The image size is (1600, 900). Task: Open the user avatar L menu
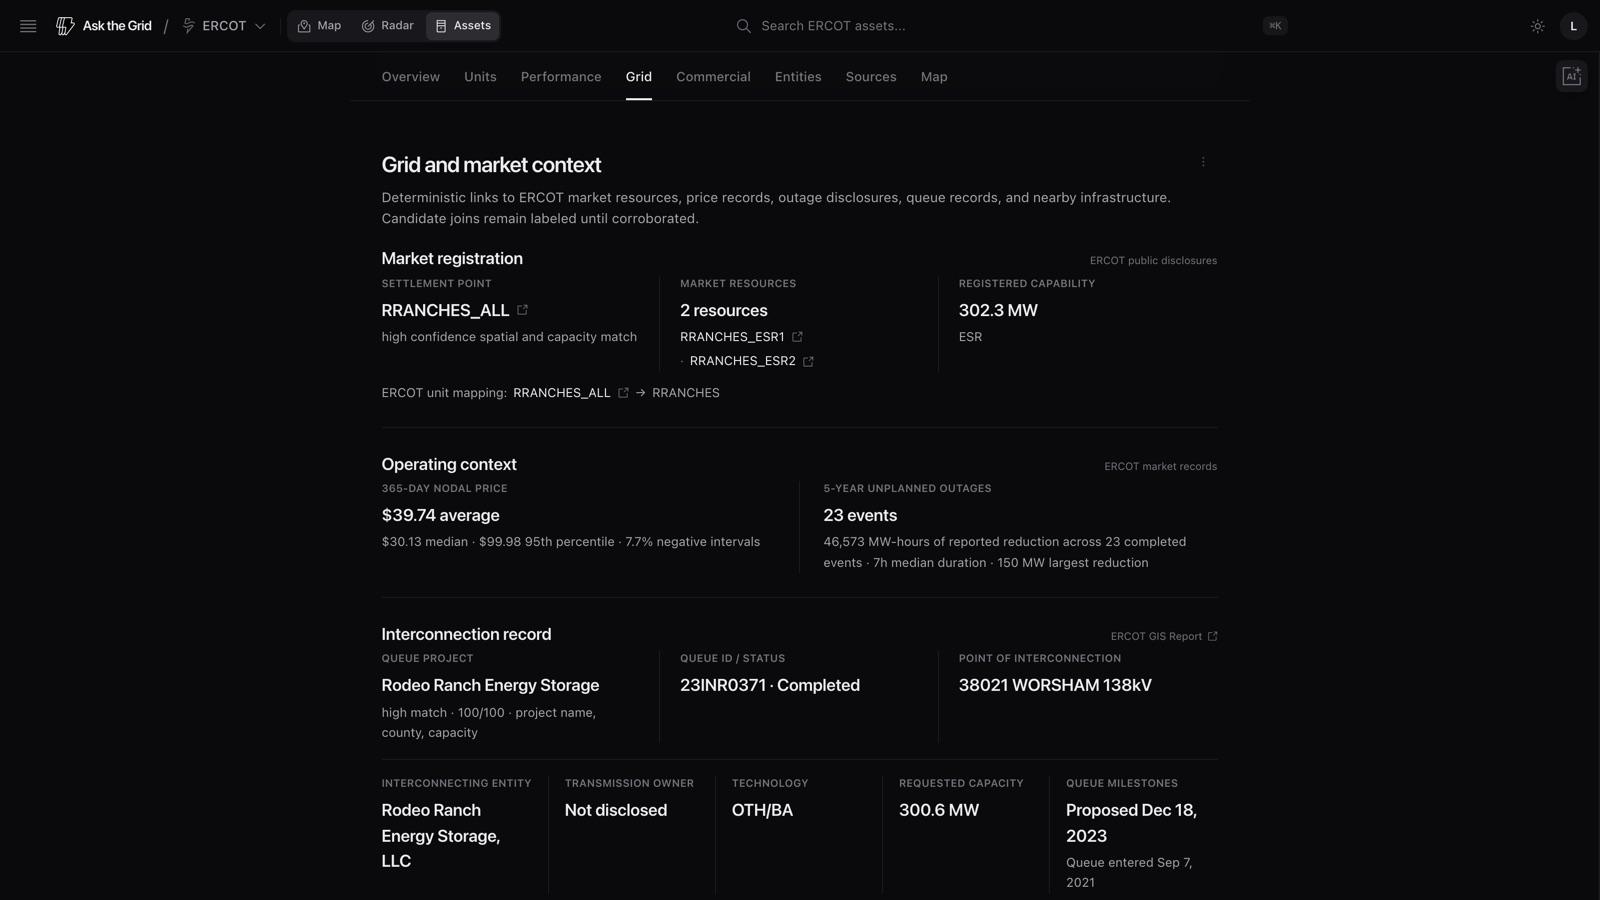[1573, 26]
